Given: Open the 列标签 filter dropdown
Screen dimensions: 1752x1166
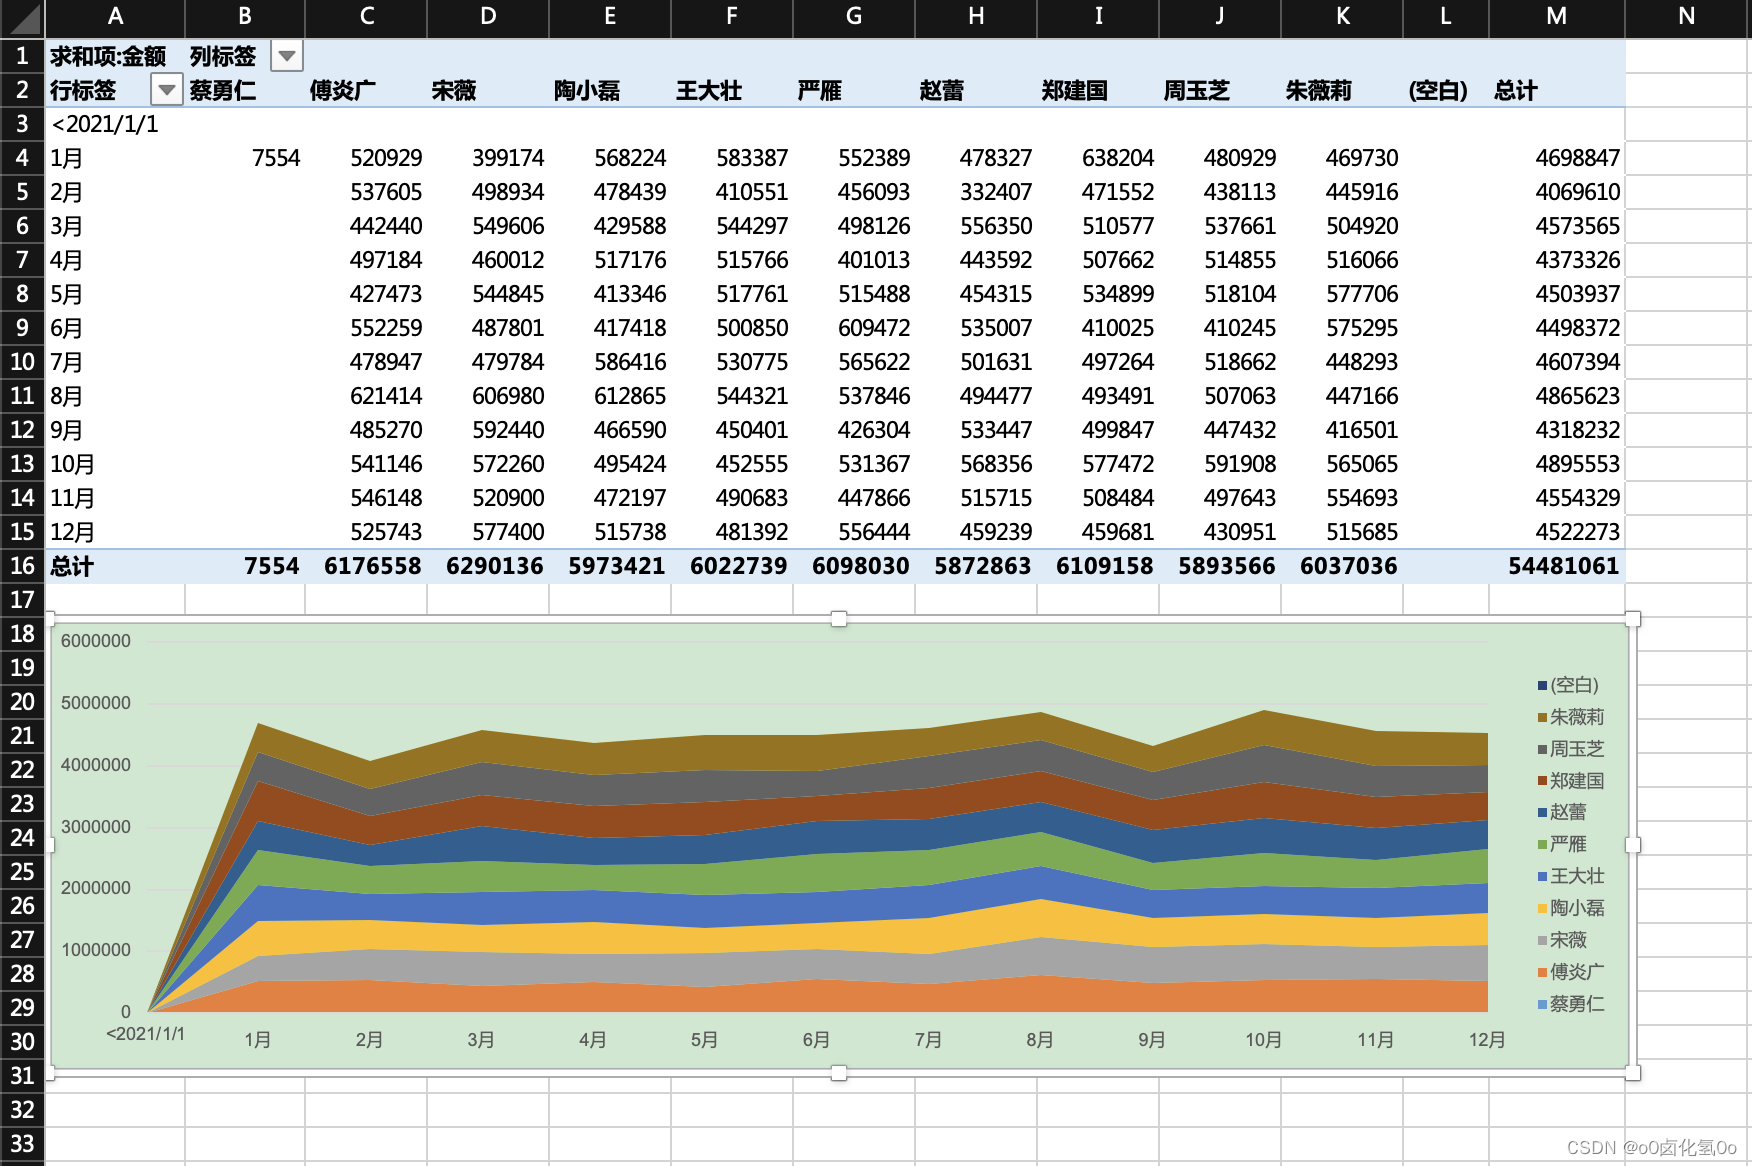Looking at the screenshot, I should (287, 56).
